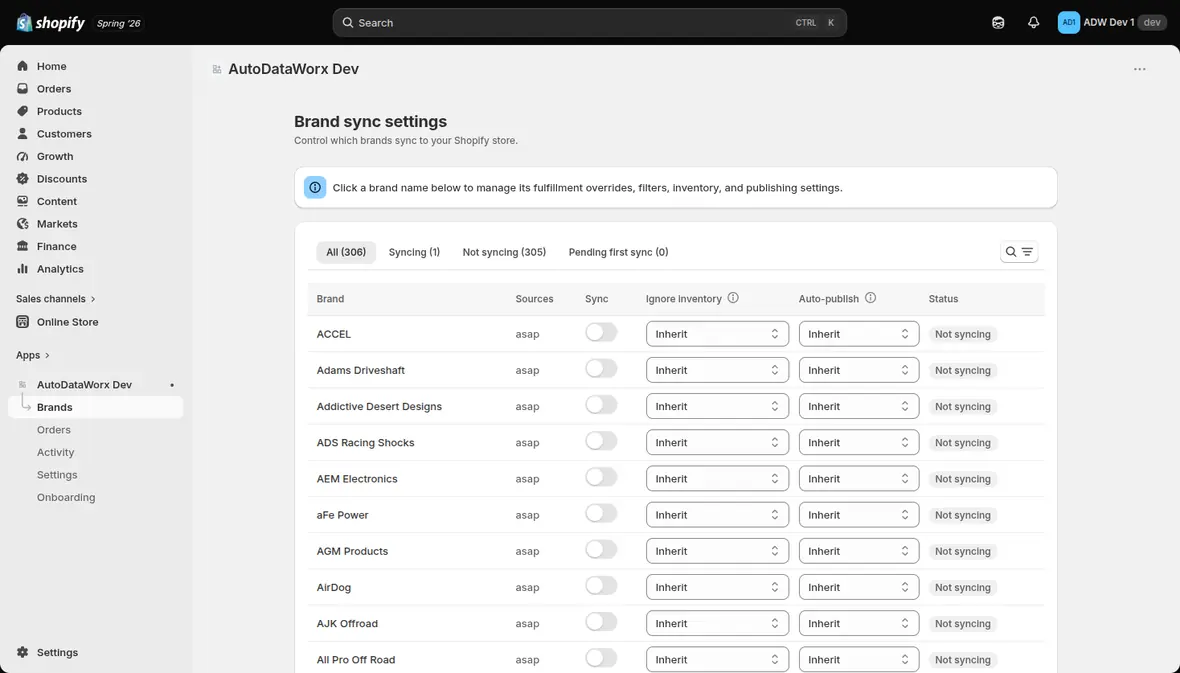Click the Auto-publish info icon
Viewport: 1180px width, 673px height.
point(871,298)
